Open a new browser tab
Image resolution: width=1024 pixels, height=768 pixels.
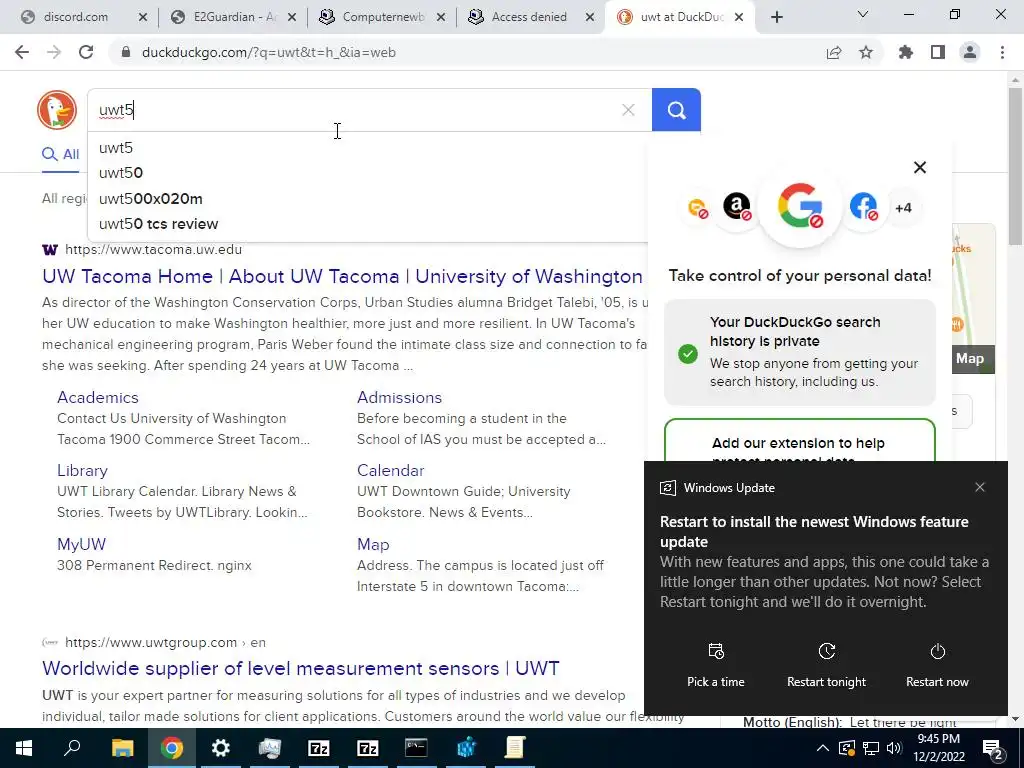tap(776, 17)
